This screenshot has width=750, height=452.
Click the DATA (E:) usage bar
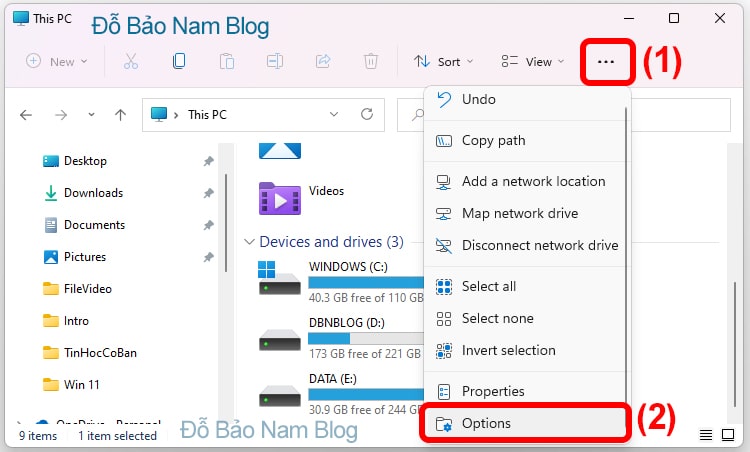366,395
